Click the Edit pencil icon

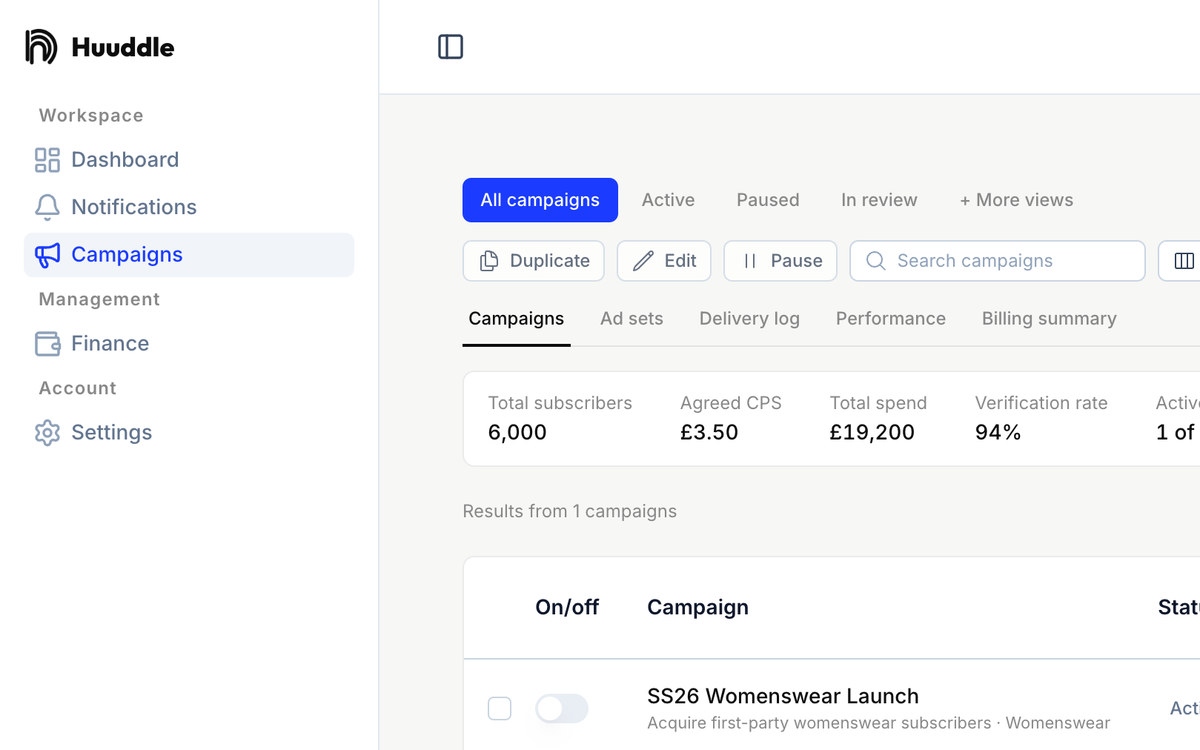tap(643, 261)
